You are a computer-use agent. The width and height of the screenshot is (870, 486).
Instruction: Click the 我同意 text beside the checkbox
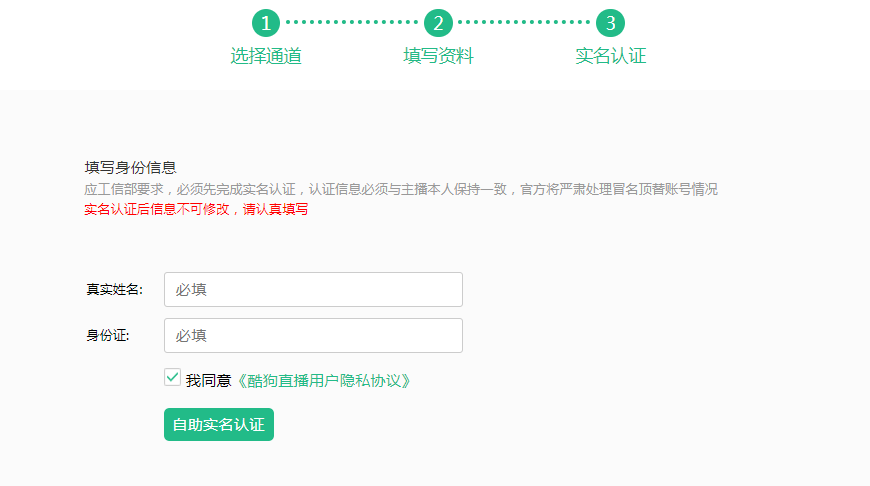click(x=208, y=381)
